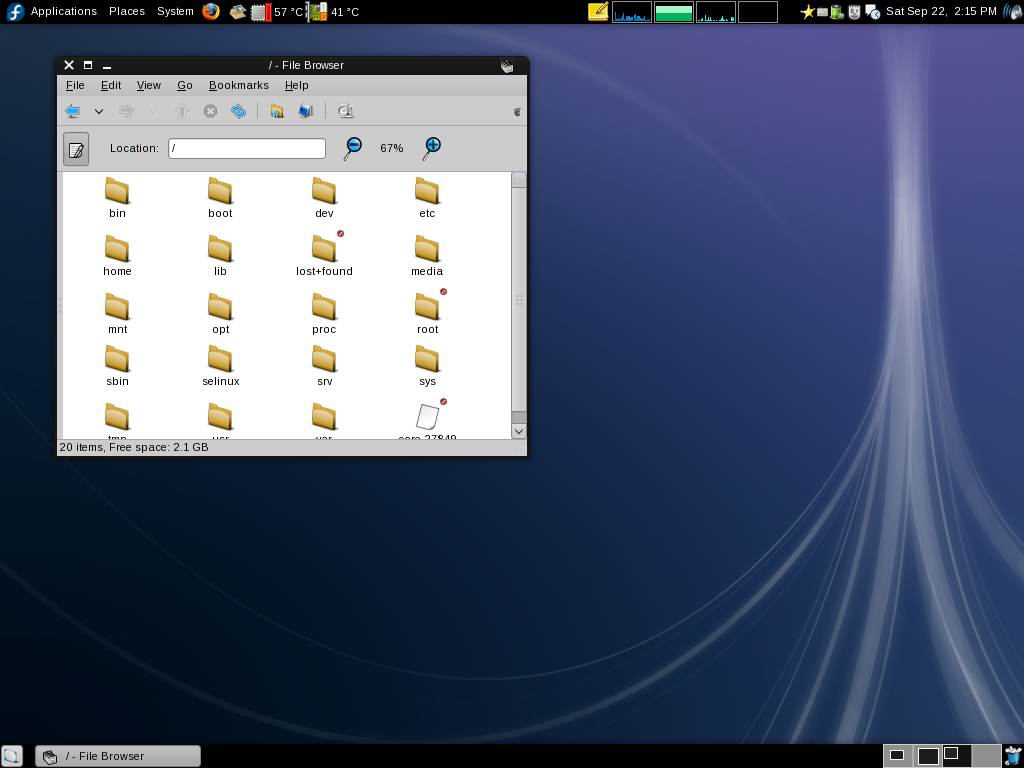This screenshot has height=768, width=1024.
Task: Select the selinux folder
Action: [x=220, y=366]
